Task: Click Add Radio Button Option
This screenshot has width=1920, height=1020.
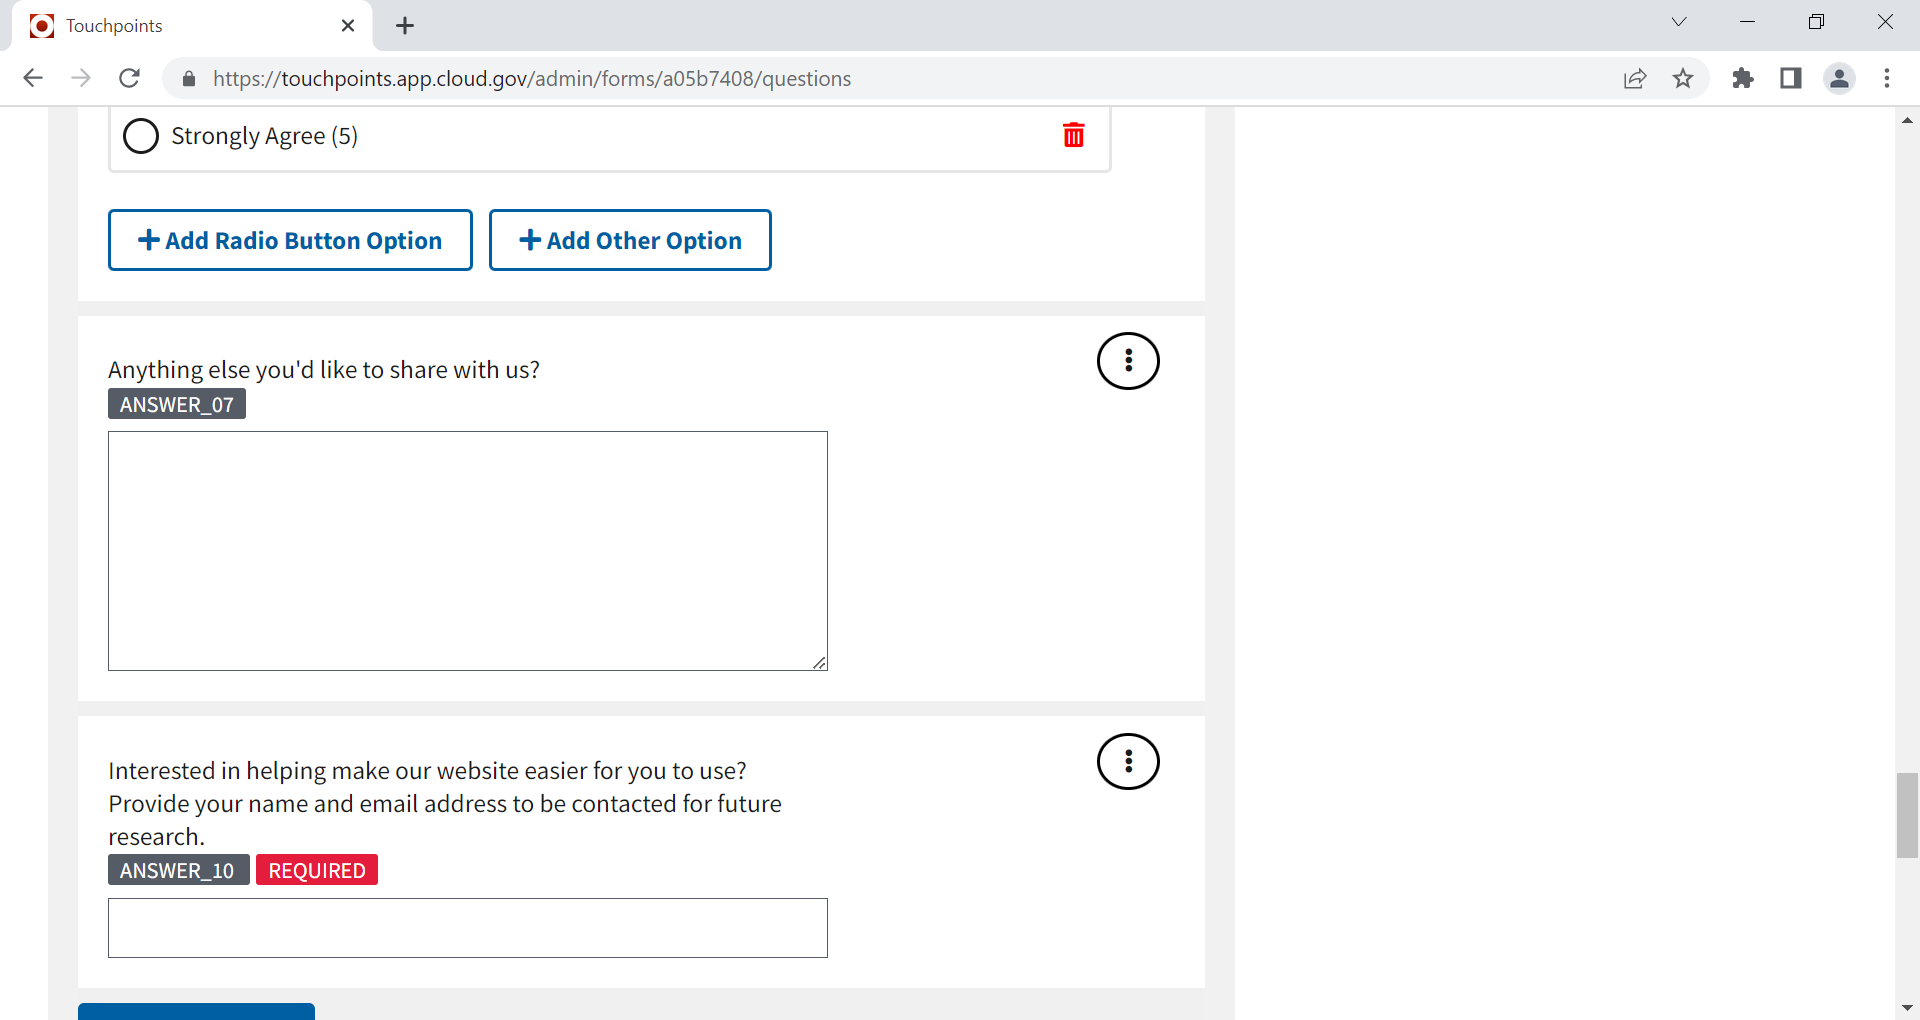Action: point(290,240)
